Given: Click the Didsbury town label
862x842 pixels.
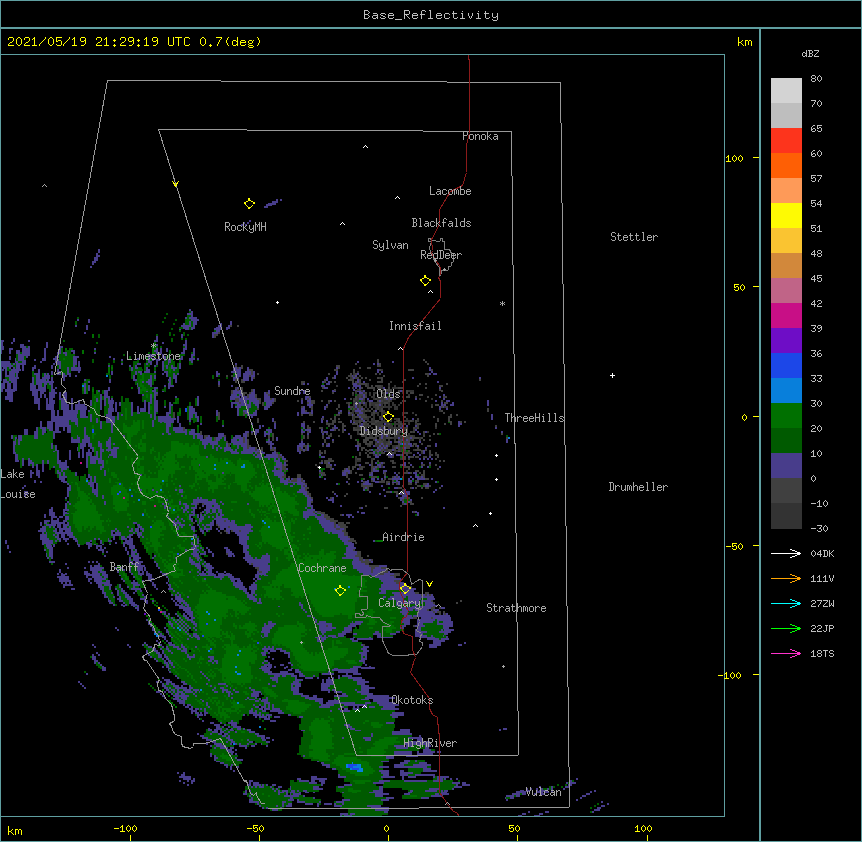Looking at the screenshot, I should pos(384,431).
